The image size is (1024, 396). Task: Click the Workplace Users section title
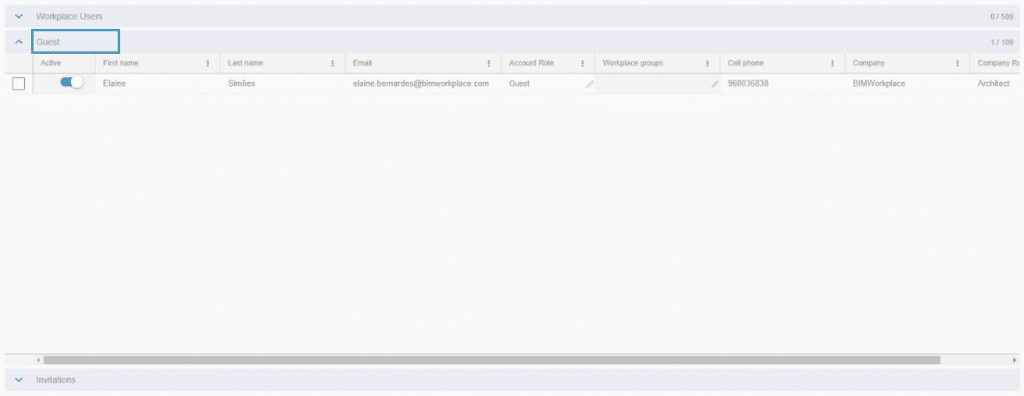tap(69, 16)
